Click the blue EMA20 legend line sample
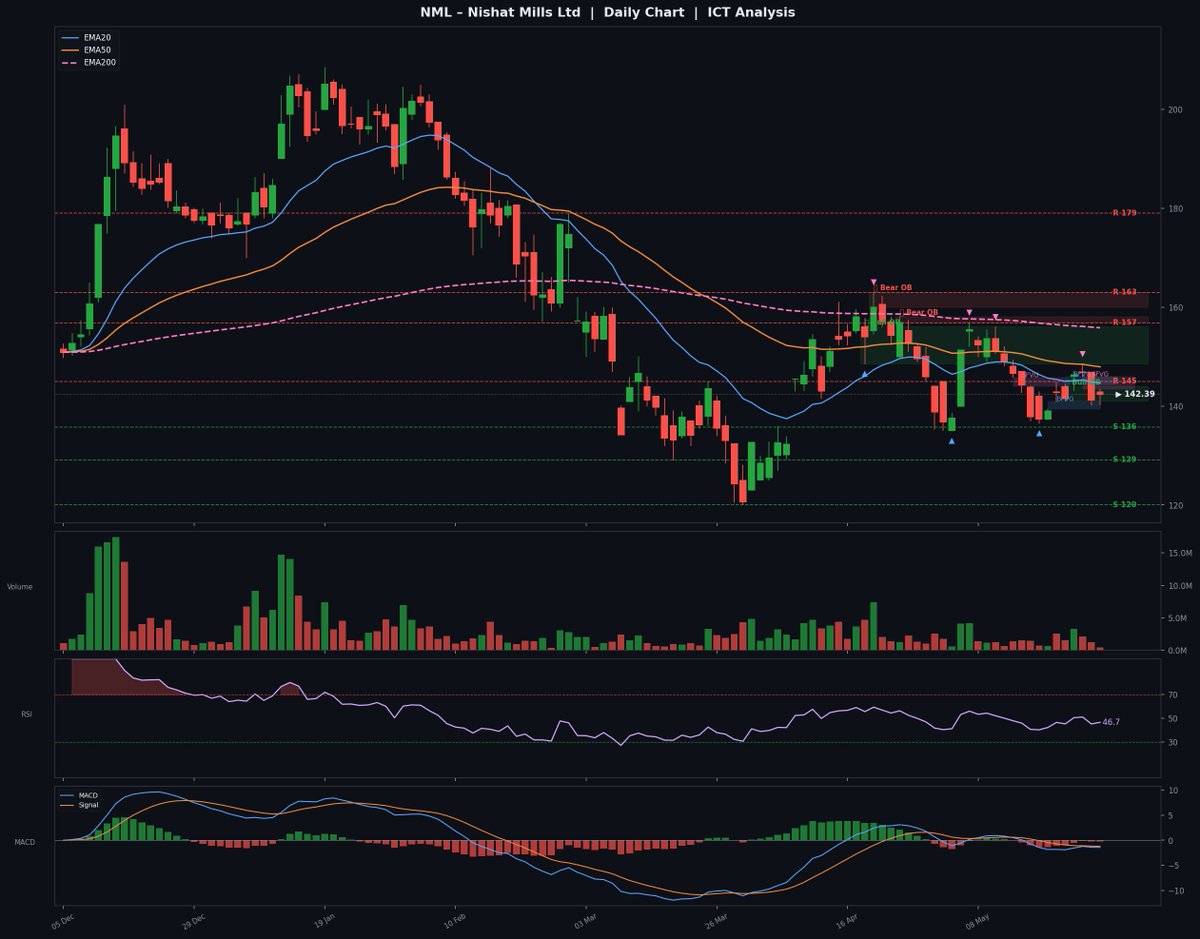 (70, 37)
